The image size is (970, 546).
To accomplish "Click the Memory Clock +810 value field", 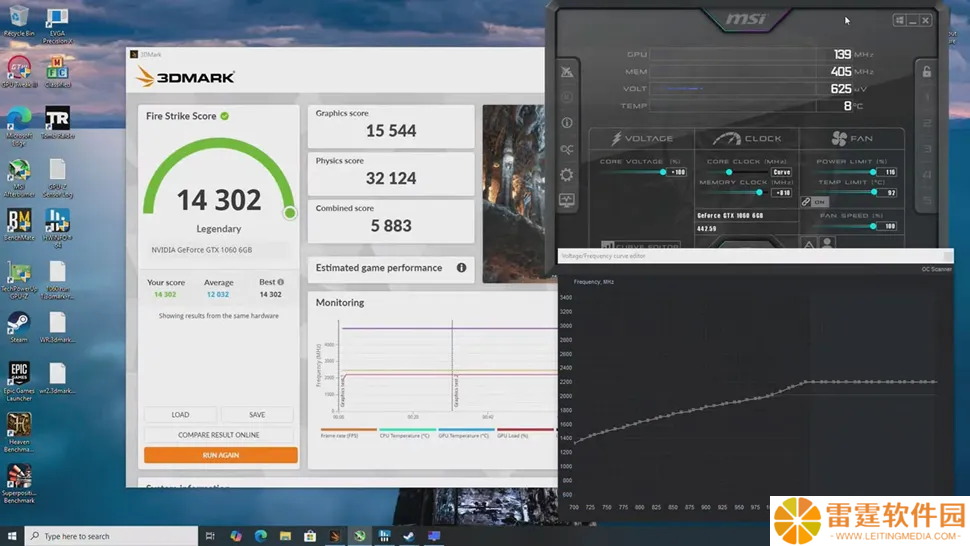I will (x=783, y=192).
